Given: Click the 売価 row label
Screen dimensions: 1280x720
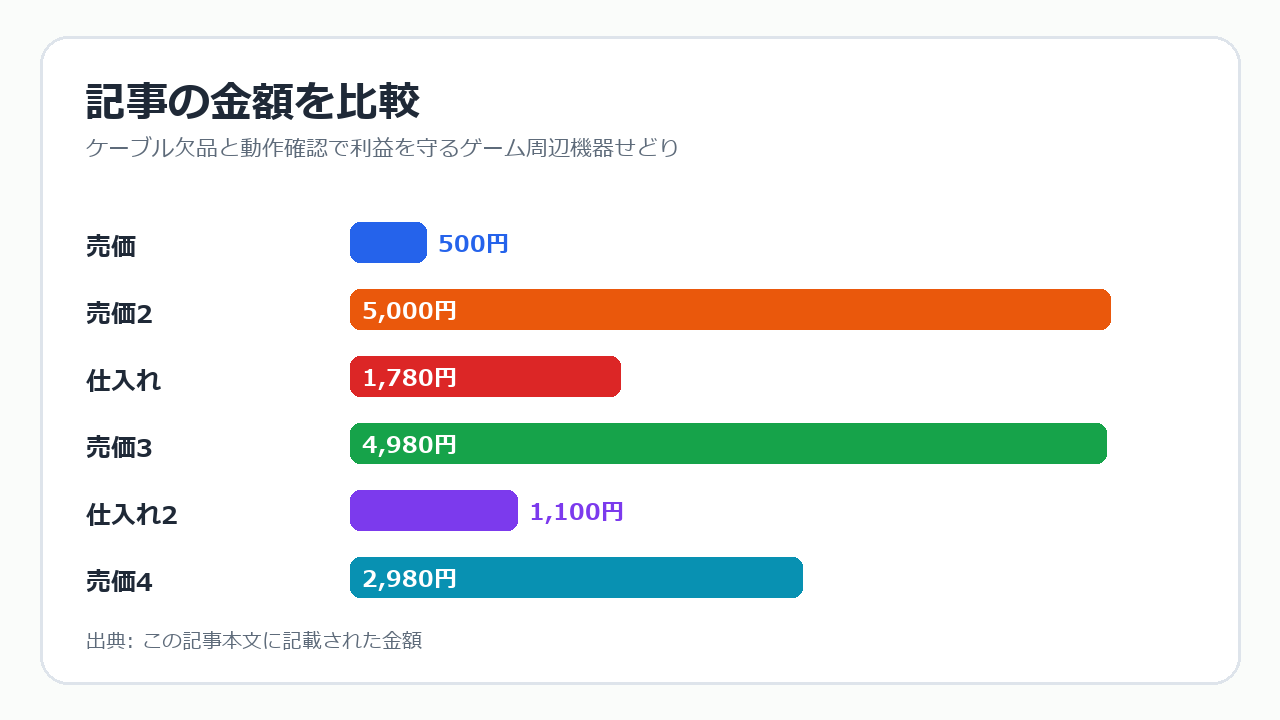Looking at the screenshot, I should pyautogui.click(x=111, y=246).
